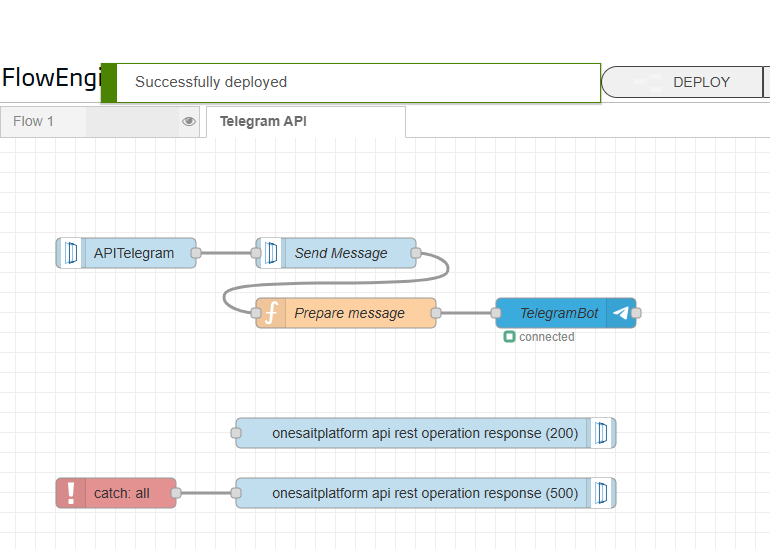Select the TelegramBot node

coord(558,313)
